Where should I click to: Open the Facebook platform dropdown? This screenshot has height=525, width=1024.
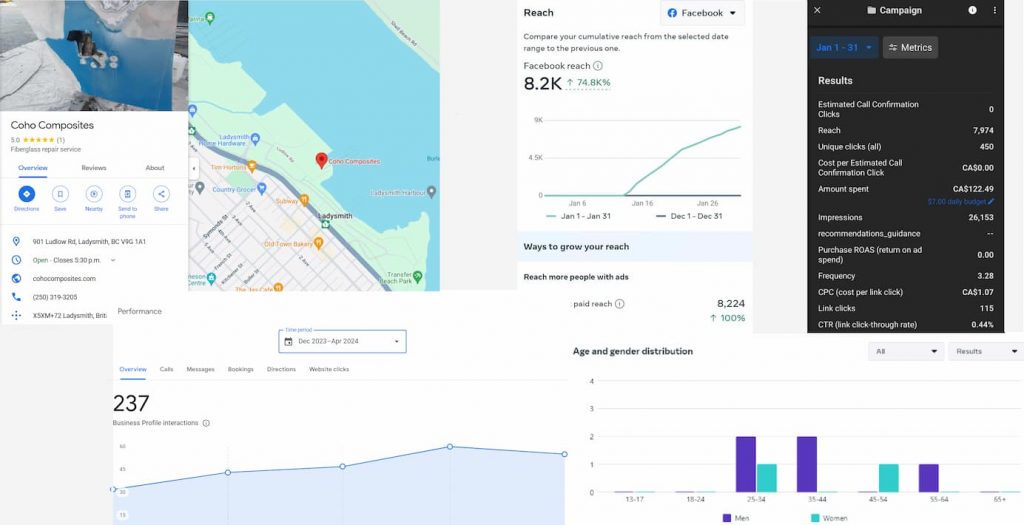(702, 13)
